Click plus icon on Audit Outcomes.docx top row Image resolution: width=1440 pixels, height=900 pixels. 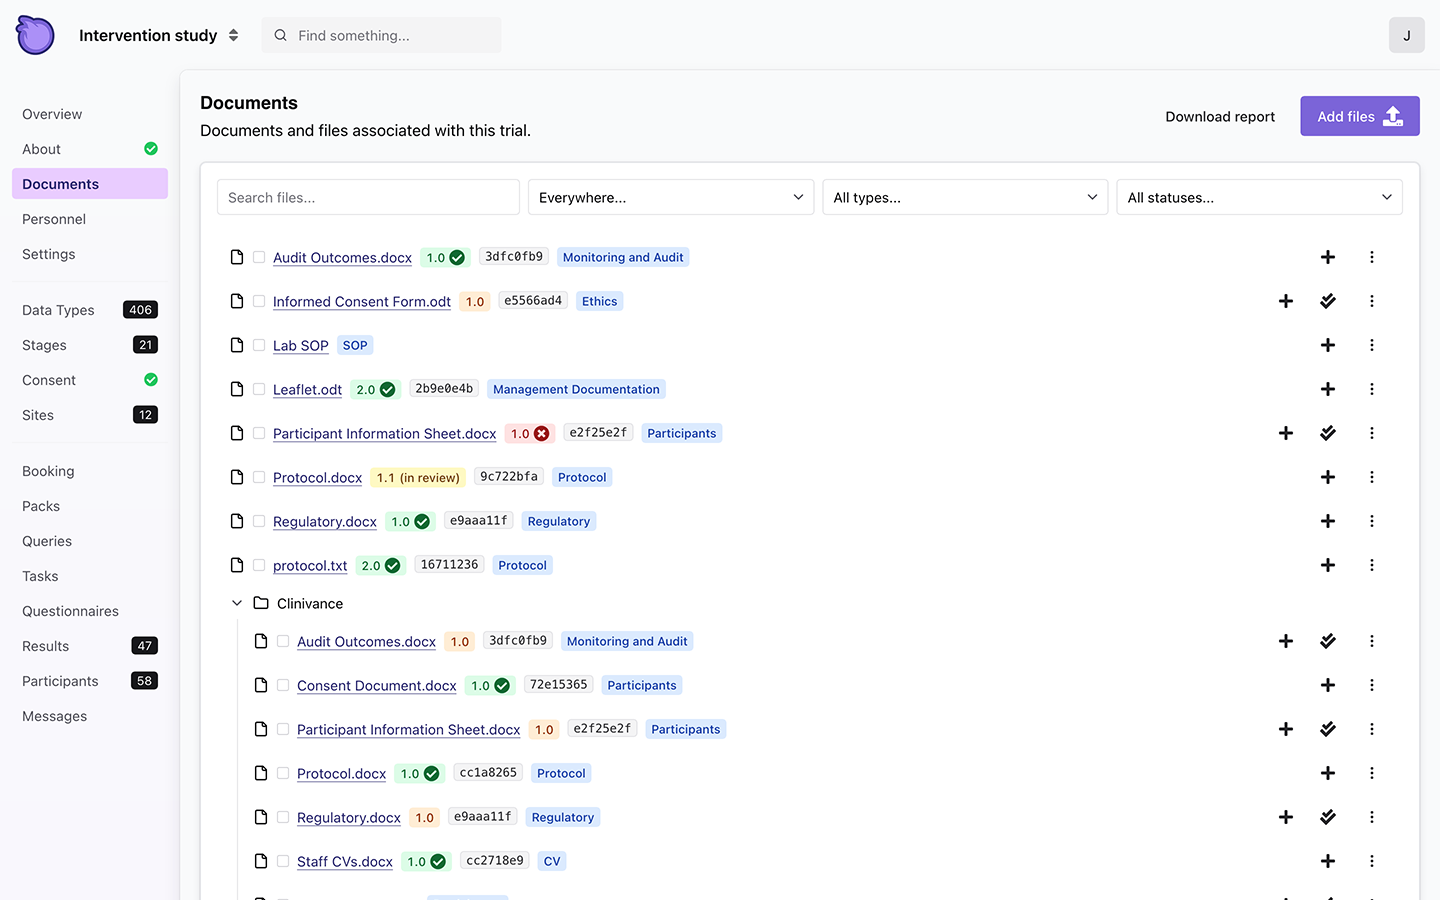1328,257
